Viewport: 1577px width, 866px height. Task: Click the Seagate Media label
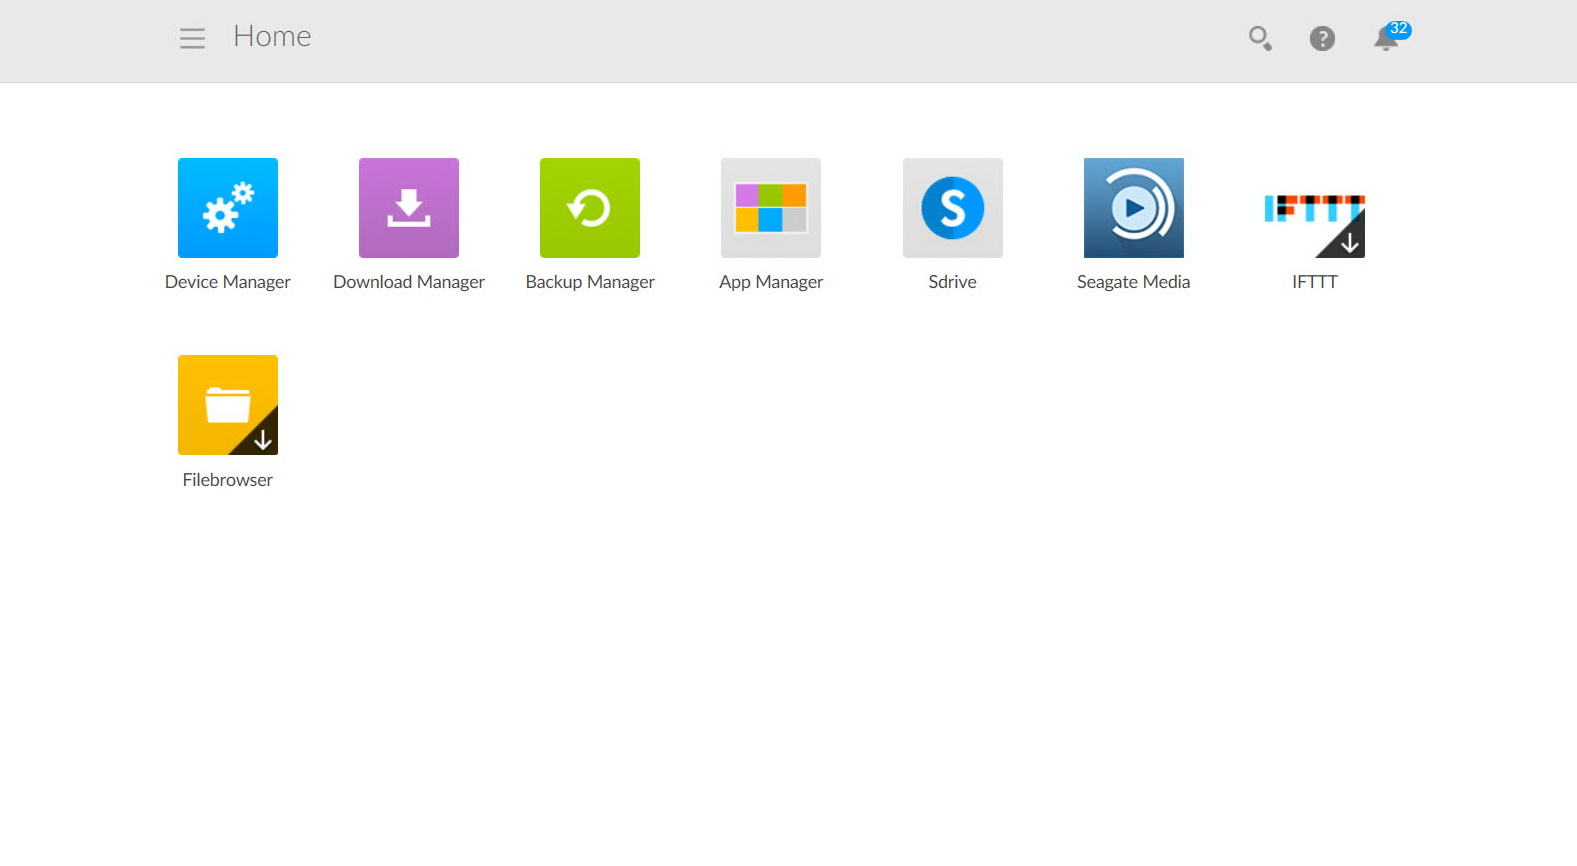coord(1134,282)
